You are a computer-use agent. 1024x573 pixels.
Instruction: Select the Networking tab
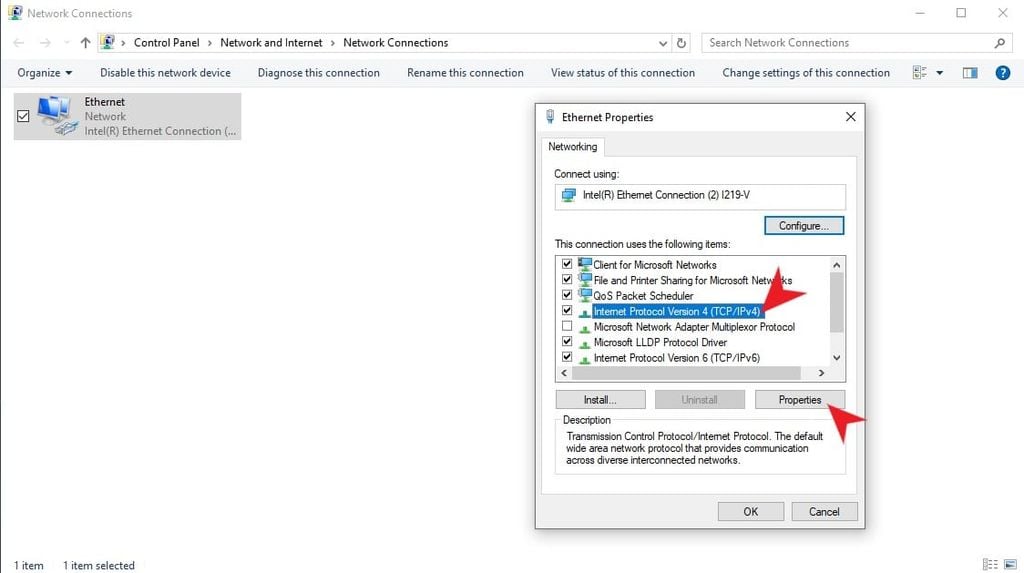(572, 146)
